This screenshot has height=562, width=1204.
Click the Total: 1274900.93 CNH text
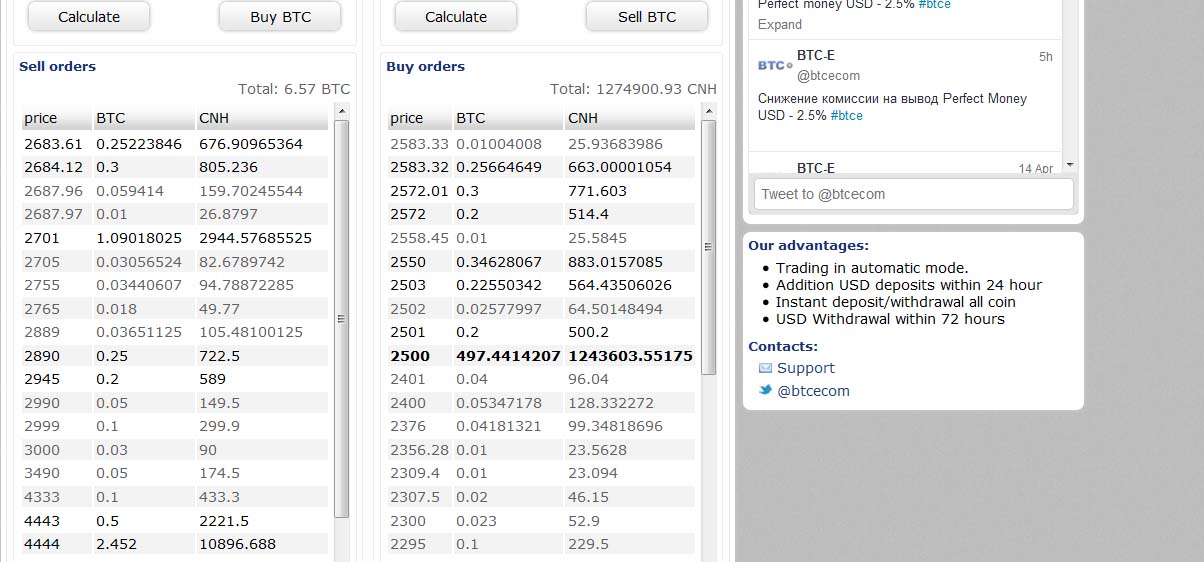tap(634, 89)
